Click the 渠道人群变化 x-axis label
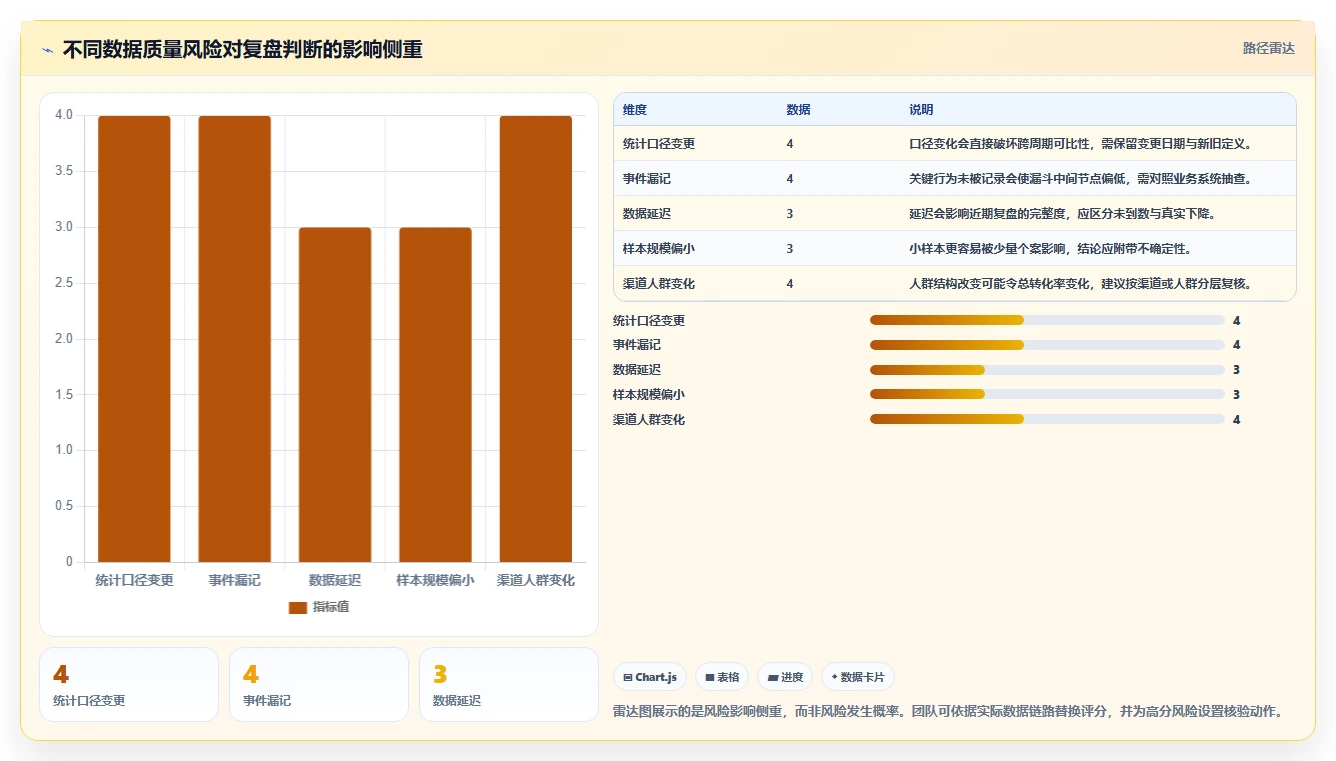Screen dimensions: 1336x761 536,580
